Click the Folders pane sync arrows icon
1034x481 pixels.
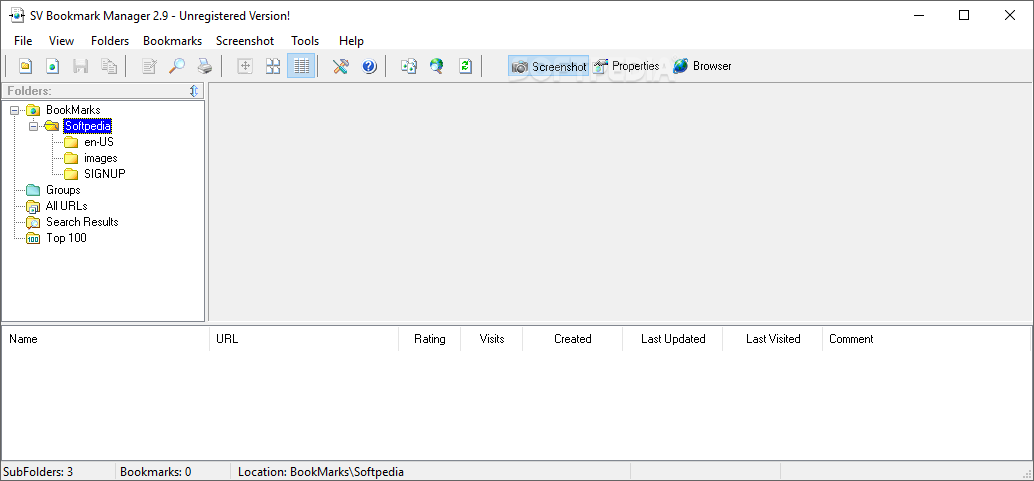(x=194, y=91)
